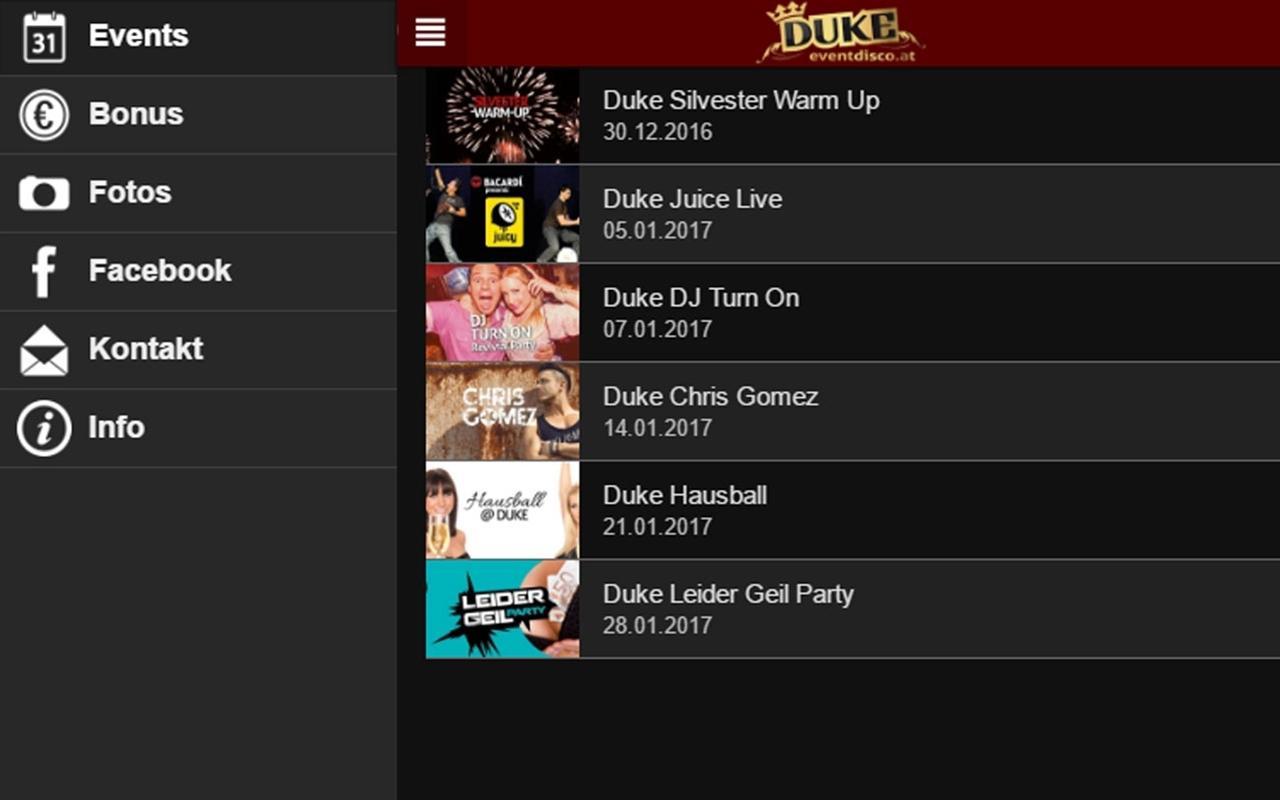Select the Duke Silvester Warm Up title

coord(741,101)
